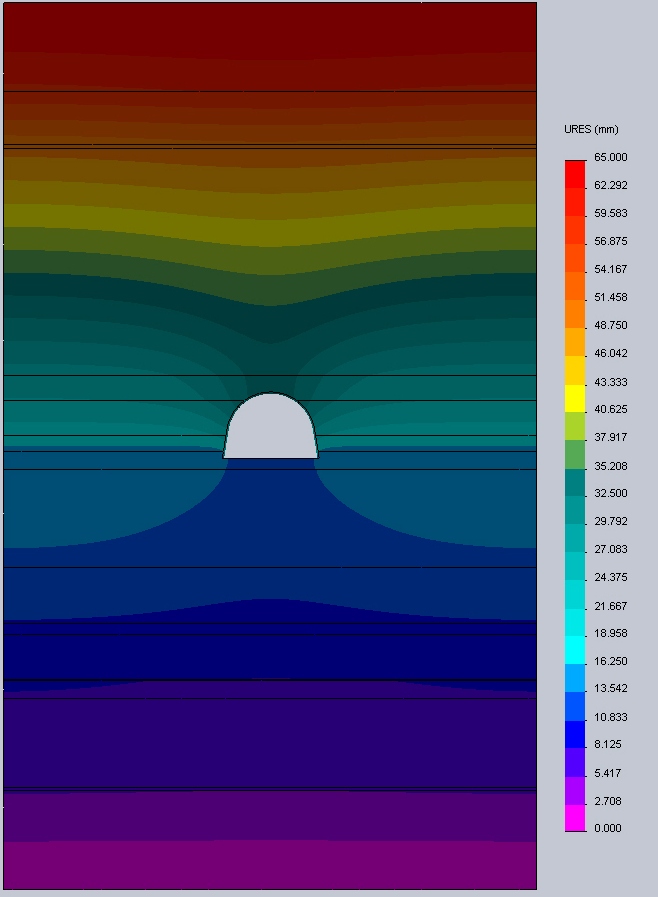Select the 21.667 legend value
The image size is (658, 897).
(x=611, y=606)
